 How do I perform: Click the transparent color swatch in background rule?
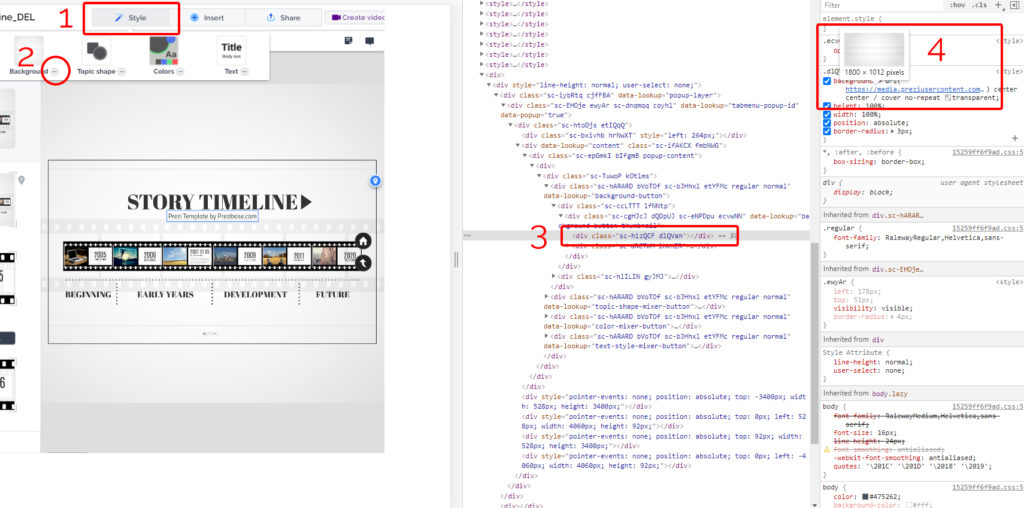948,98
